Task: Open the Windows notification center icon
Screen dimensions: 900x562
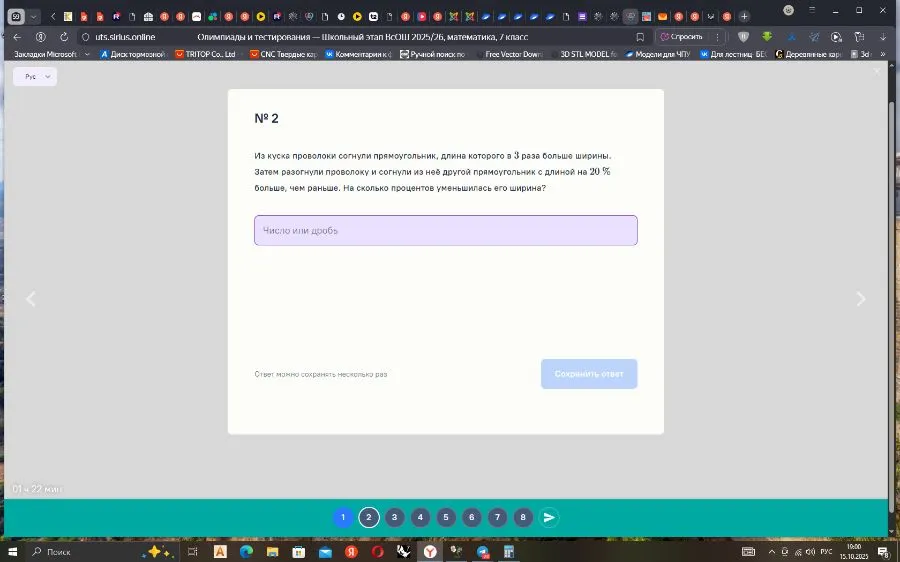Action: [883, 552]
